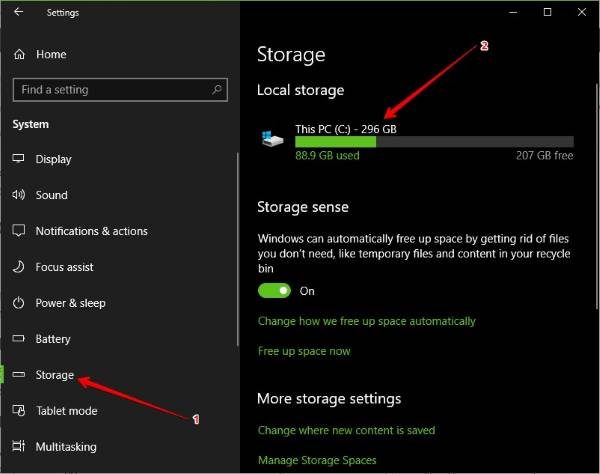Click the Power & sleep icon
Viewport: 600px width, 474px height.
[19, 303]
